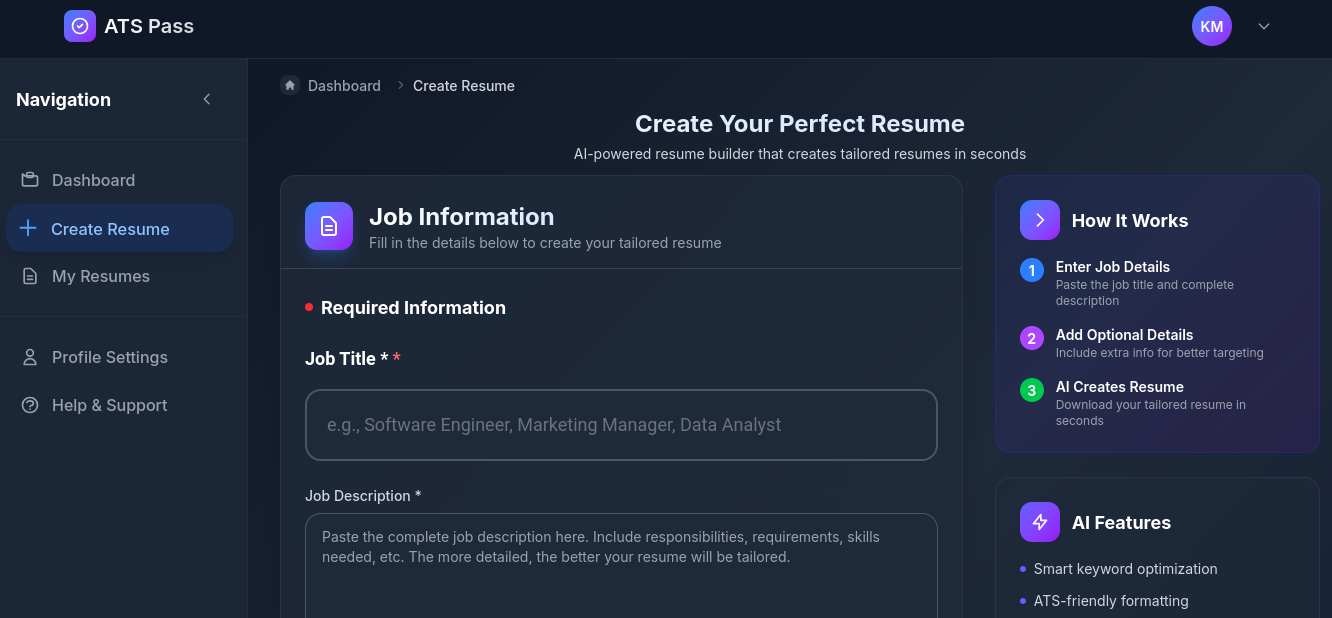Click the ATS Pass brand name

point(149,26)
